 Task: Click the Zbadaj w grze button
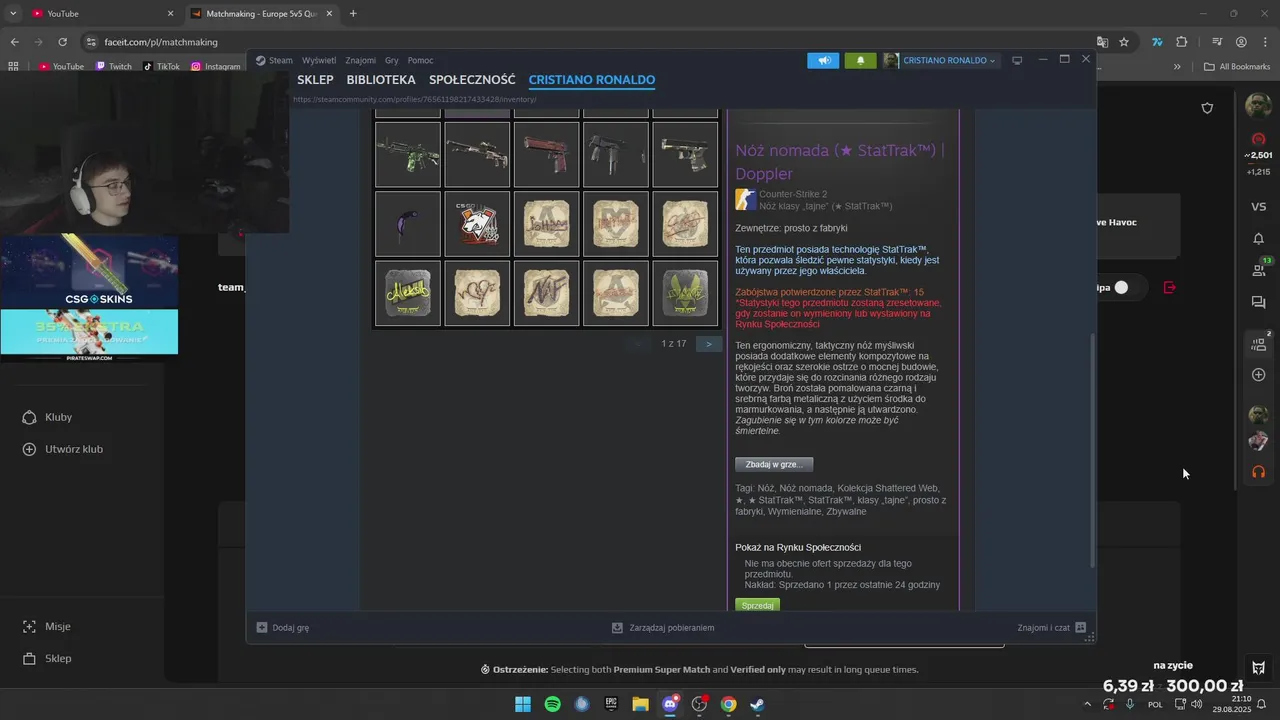coord(774,465)
